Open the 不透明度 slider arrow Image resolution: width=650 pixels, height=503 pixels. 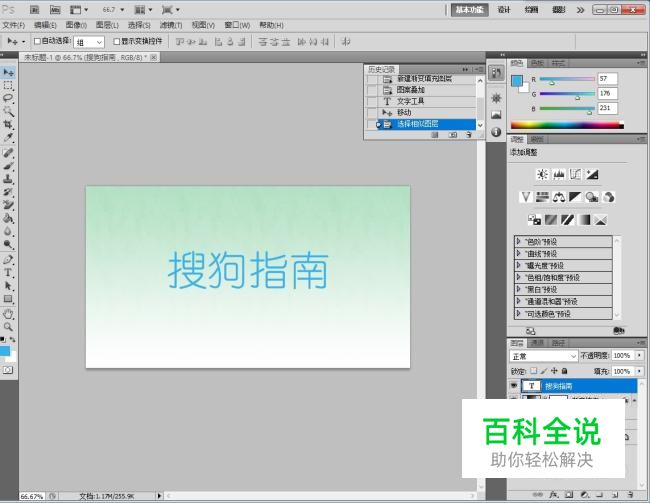(x=640, y=355)
